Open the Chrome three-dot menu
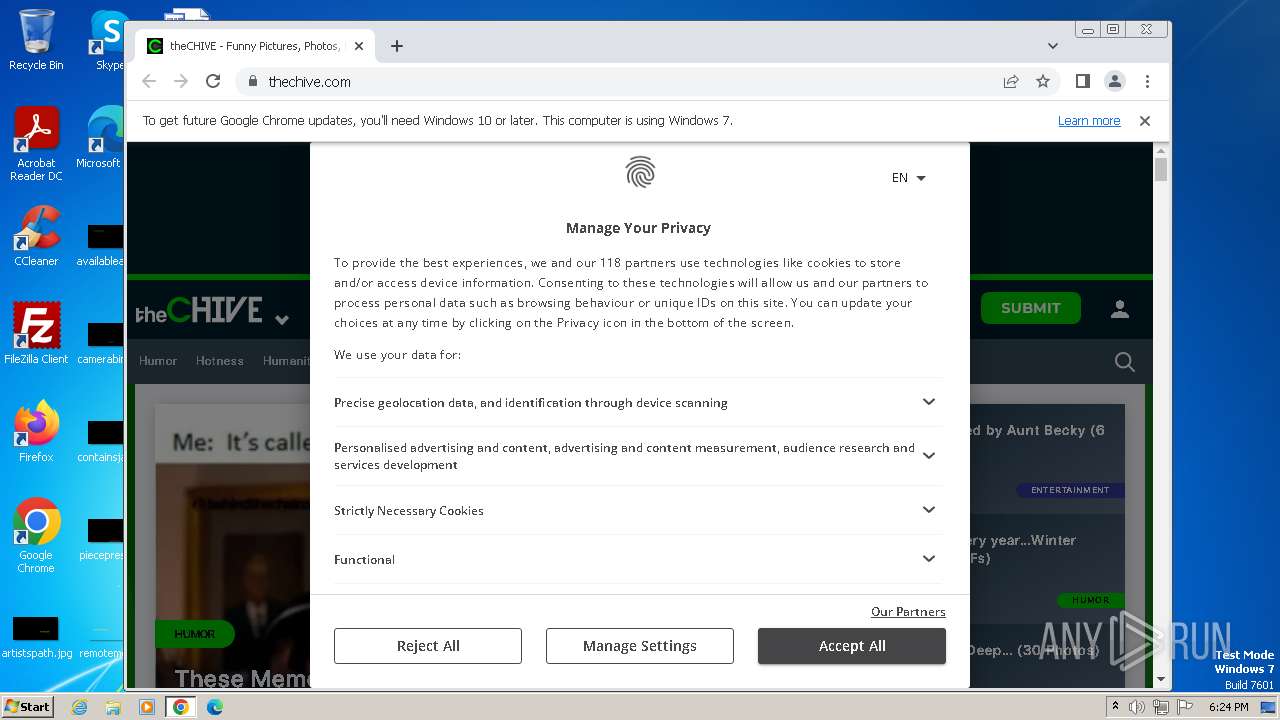1280x720 pixels. 1147,81
